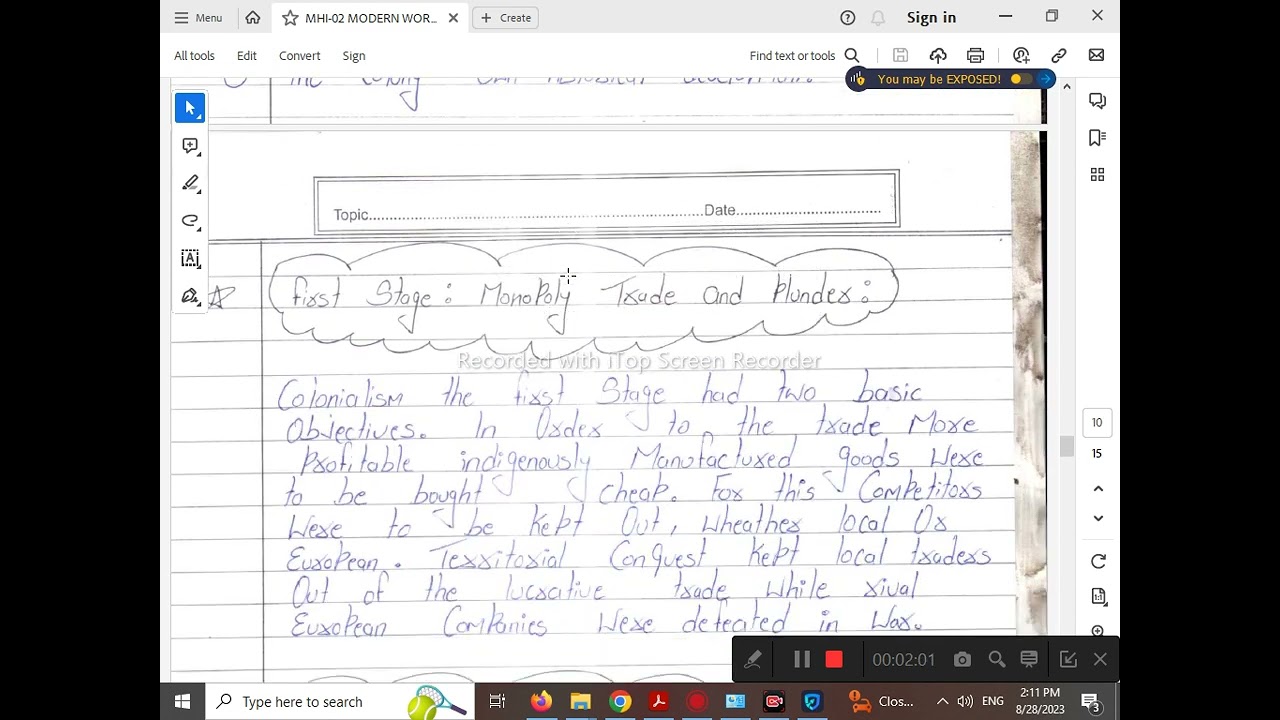Open the 2:11 PM clock calendar

coord(1040,701)
